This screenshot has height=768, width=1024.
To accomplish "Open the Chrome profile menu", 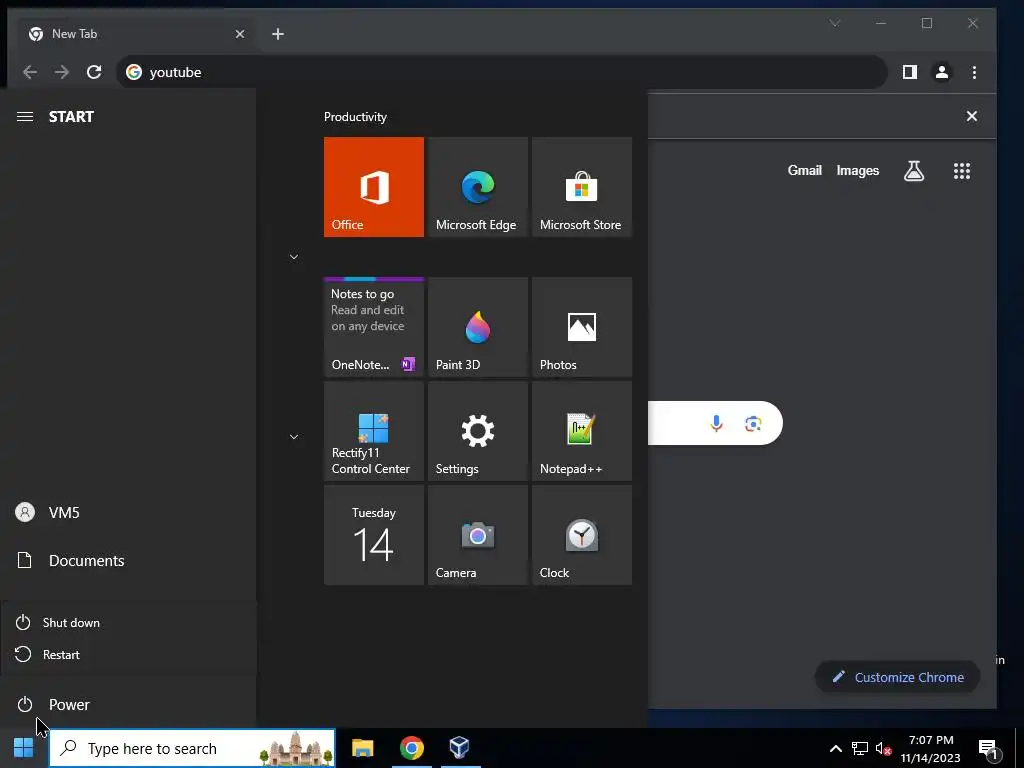I will click(x=942, y=72).
